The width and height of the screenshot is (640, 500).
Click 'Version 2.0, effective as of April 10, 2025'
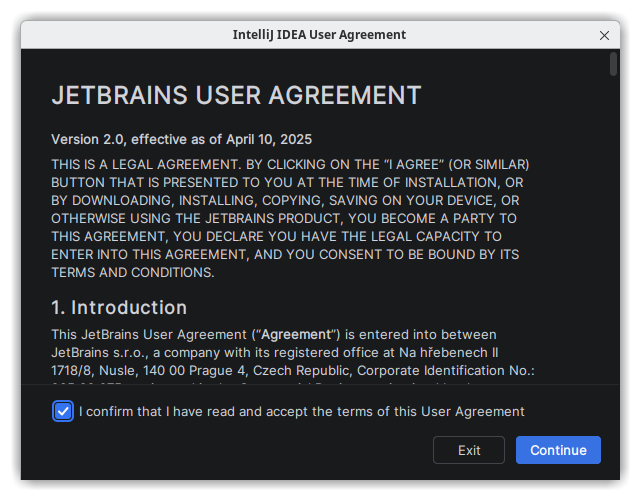[181, 139]
